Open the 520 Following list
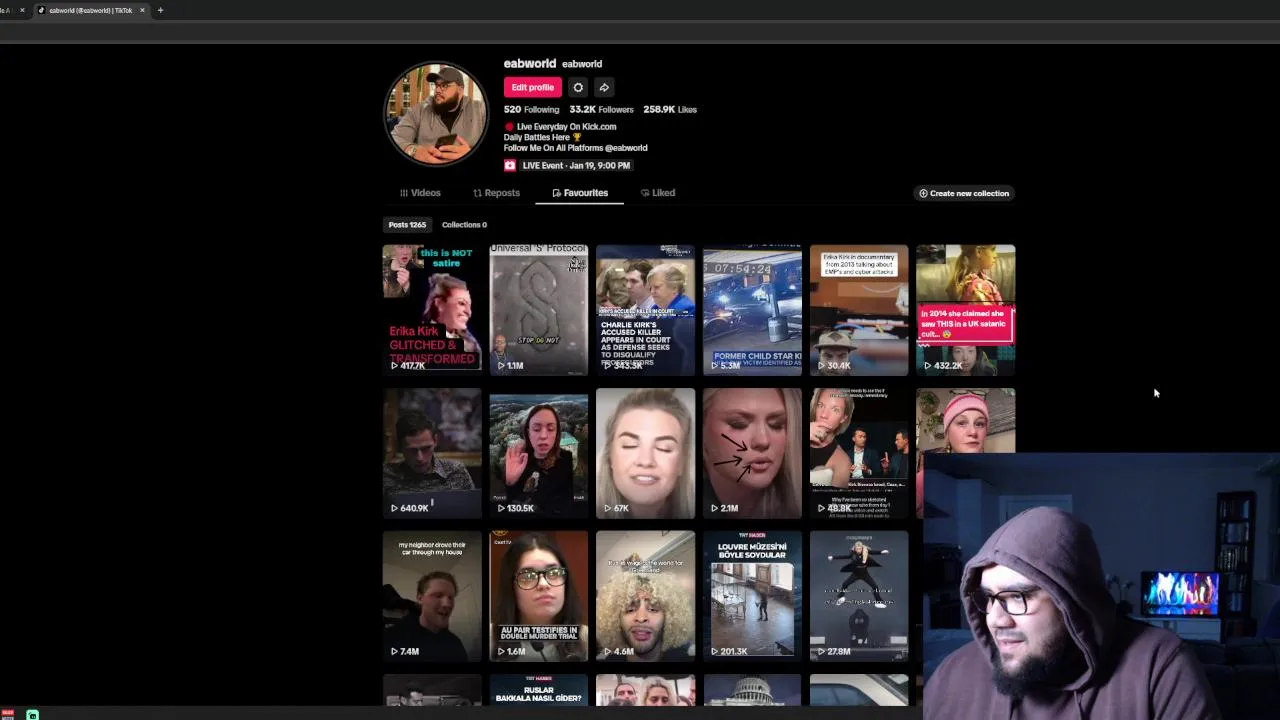This screenshot has height=720, width=1280. point(531,109)
